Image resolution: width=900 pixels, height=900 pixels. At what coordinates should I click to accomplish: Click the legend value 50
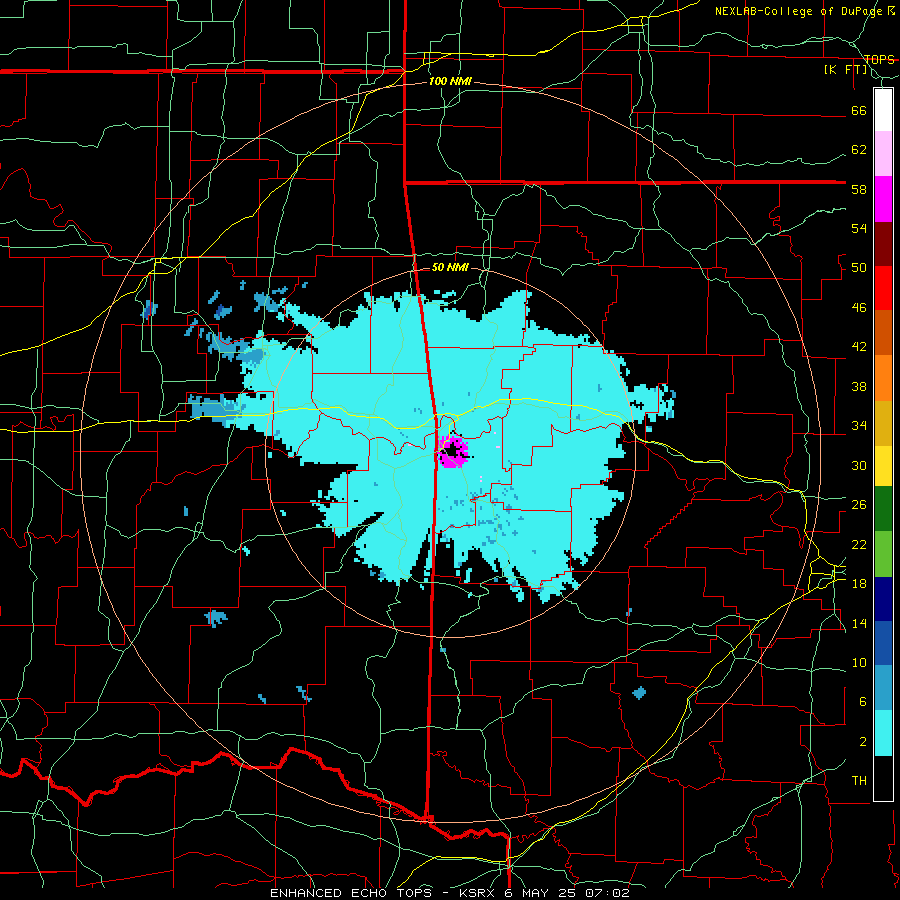click(x=859, y=268)
